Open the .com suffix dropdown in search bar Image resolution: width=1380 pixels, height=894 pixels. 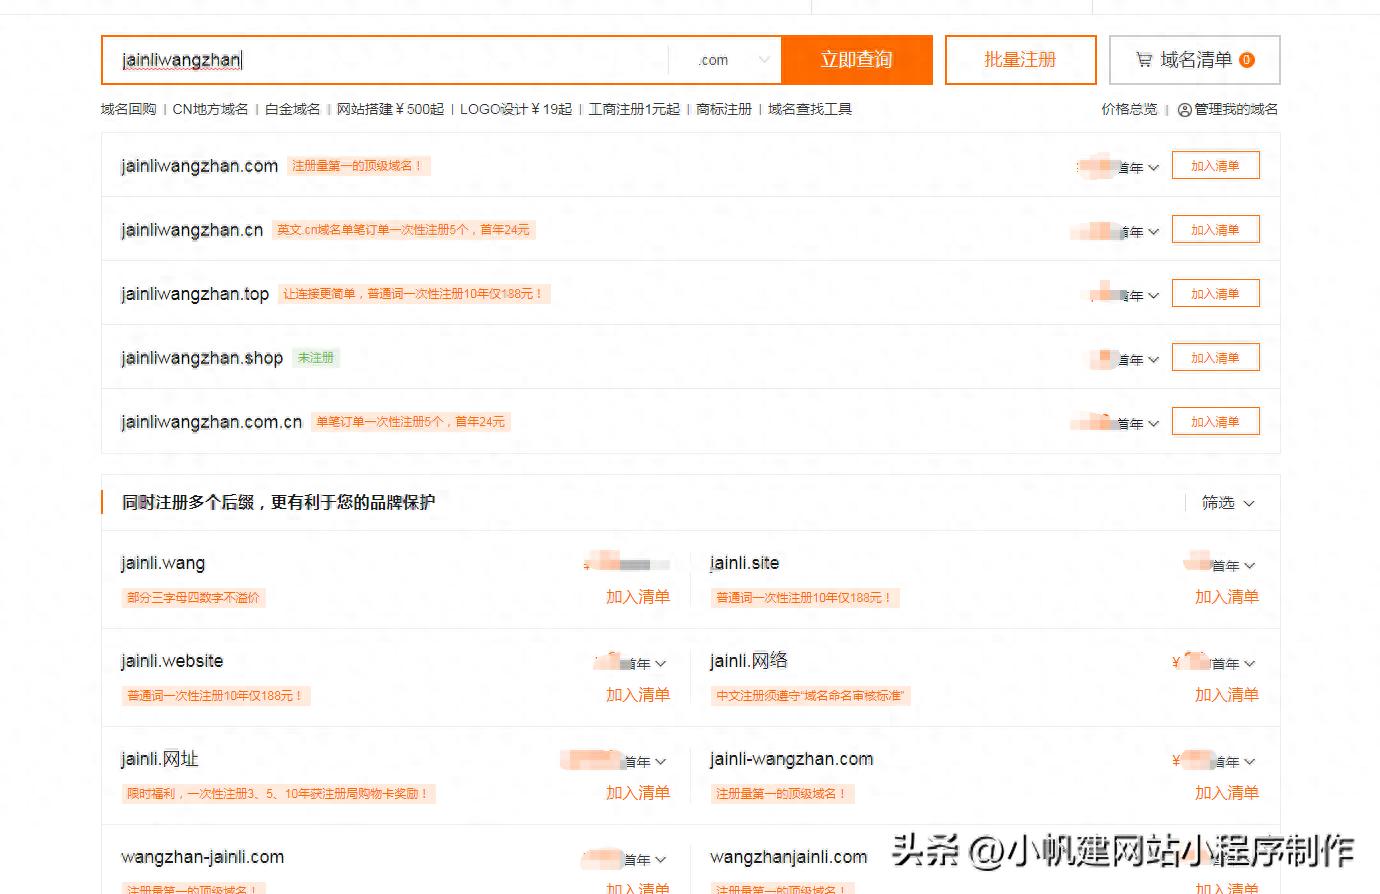[x=734, y=60]
